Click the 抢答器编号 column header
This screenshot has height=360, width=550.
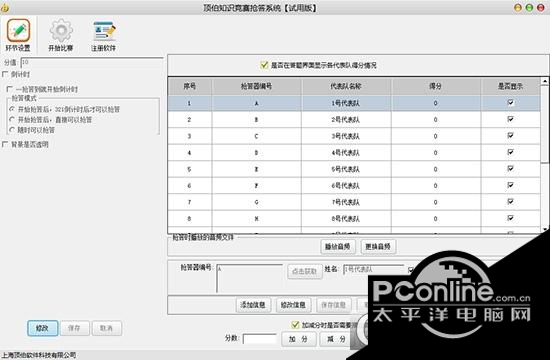(x=256, y=86)
